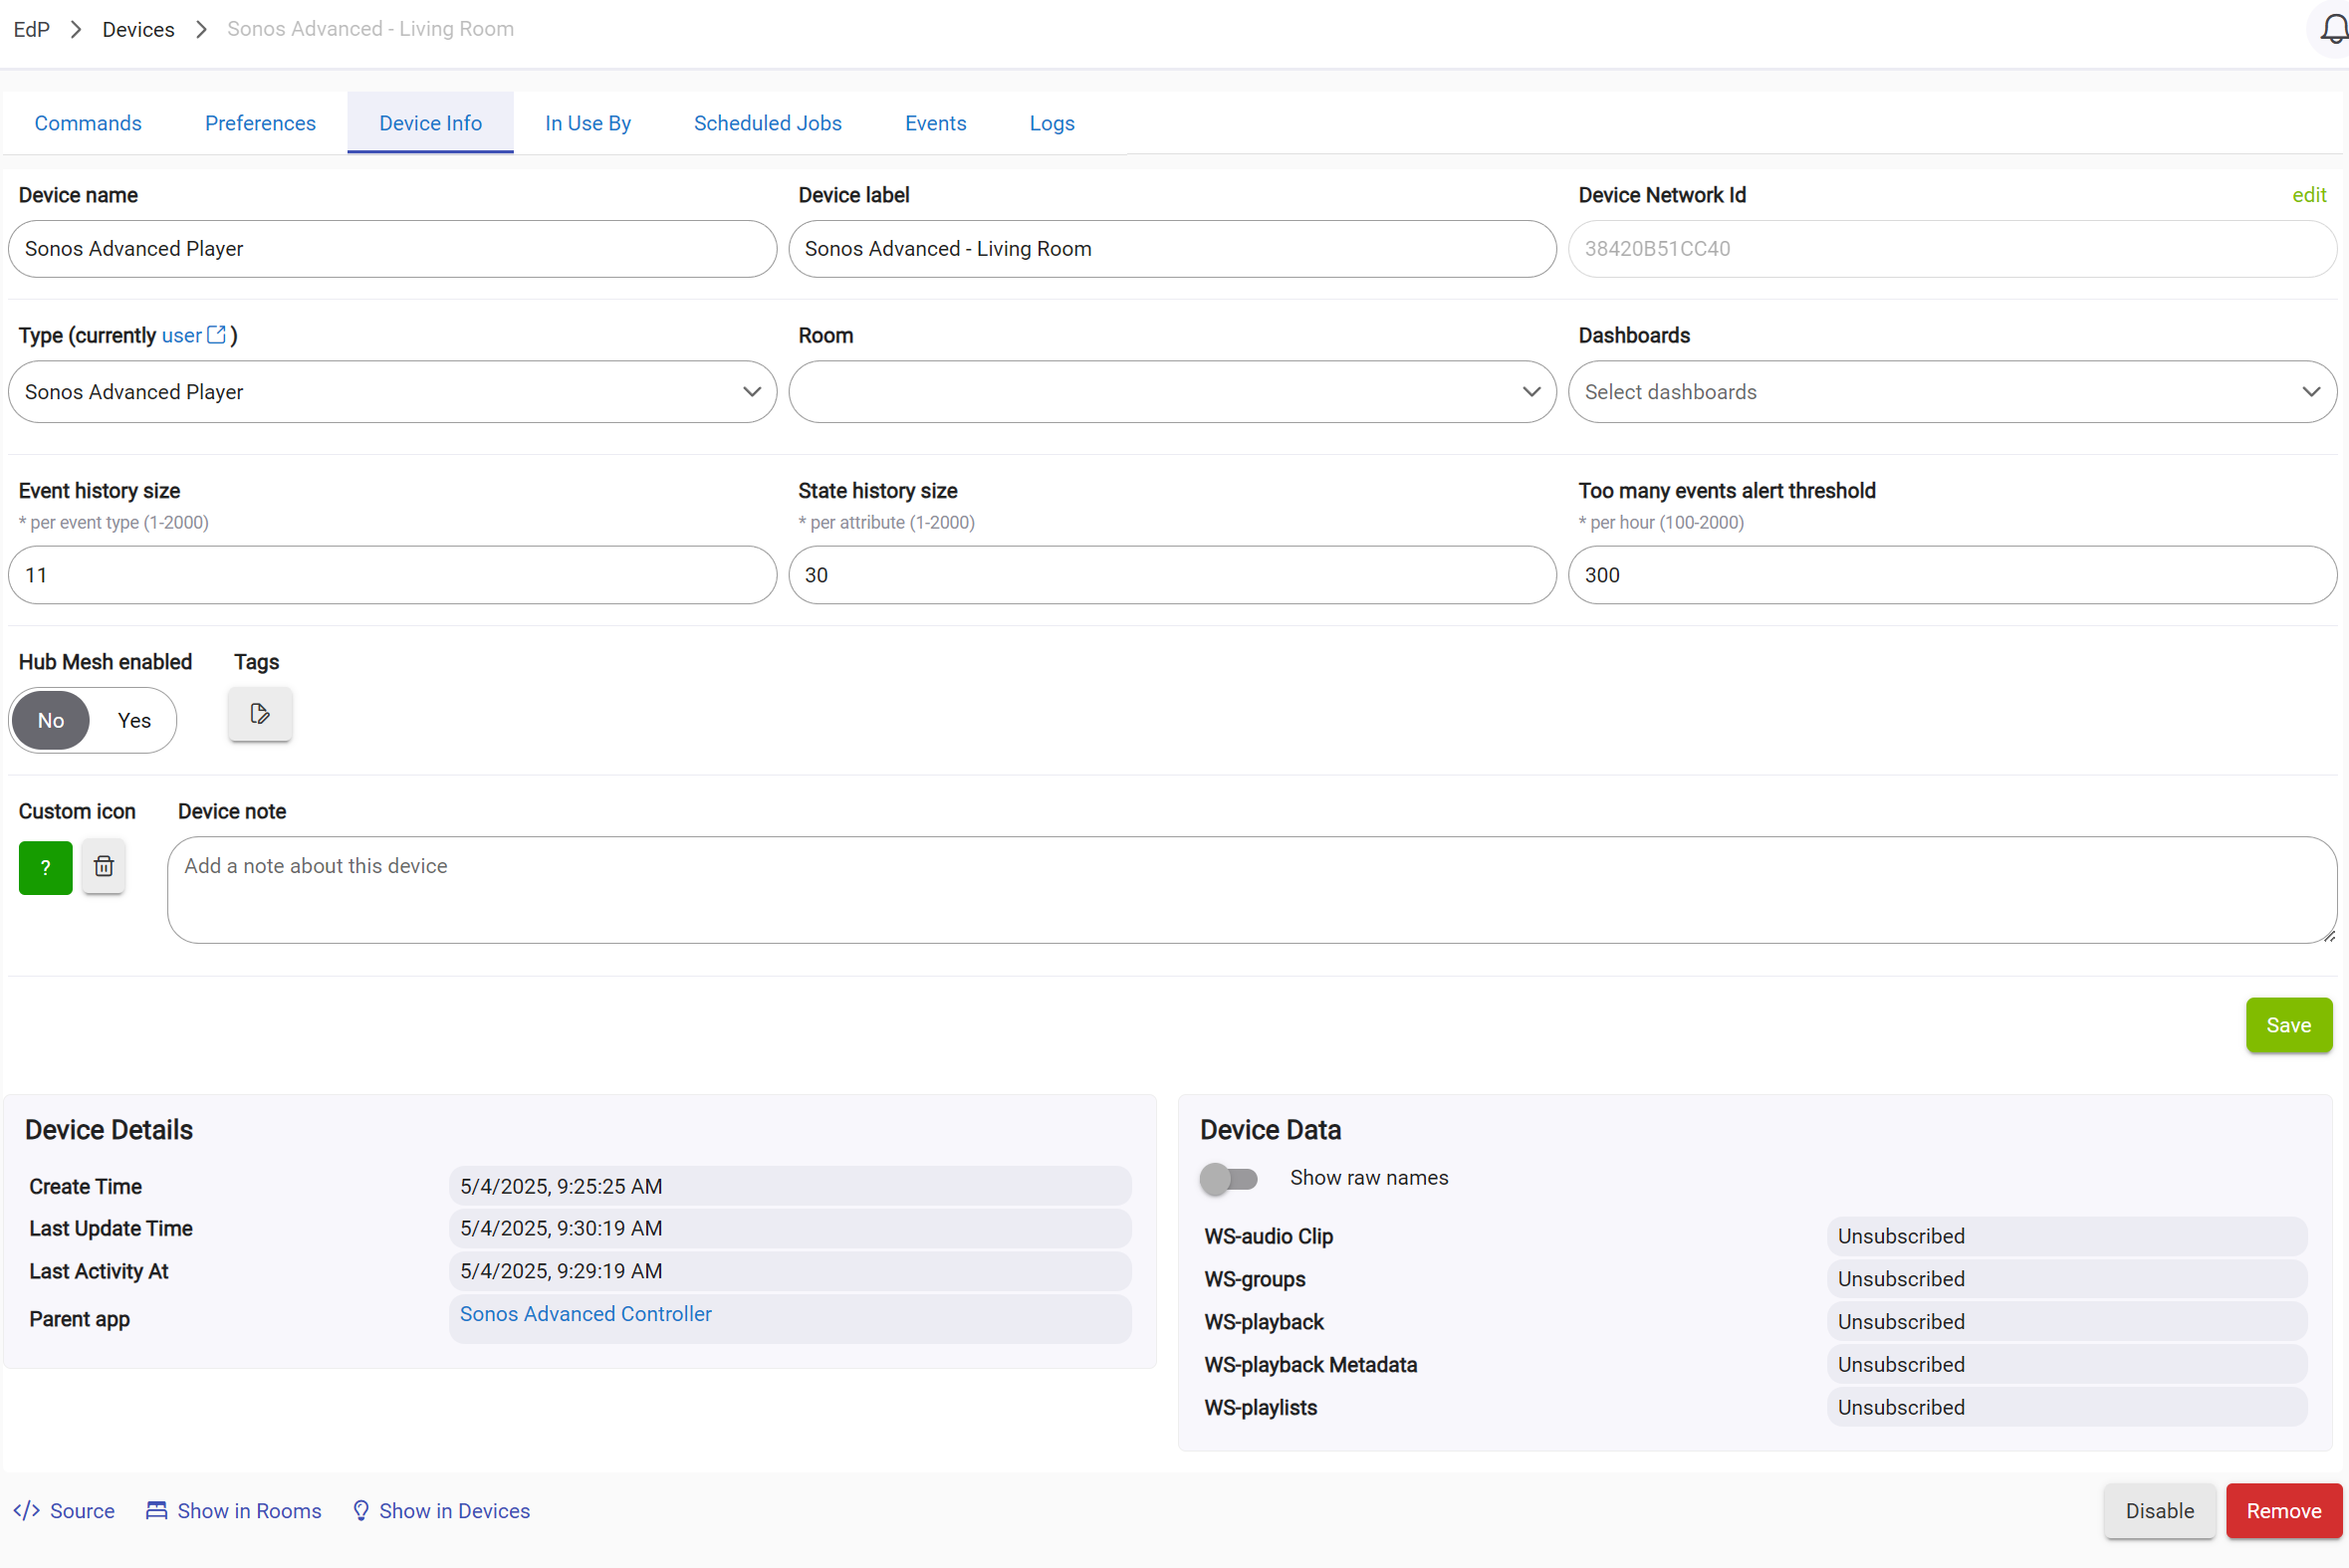The height and width of the screenshot is (1568, 2349).
Task: Switch to the Preferences tab
Action: pos(260,123)
